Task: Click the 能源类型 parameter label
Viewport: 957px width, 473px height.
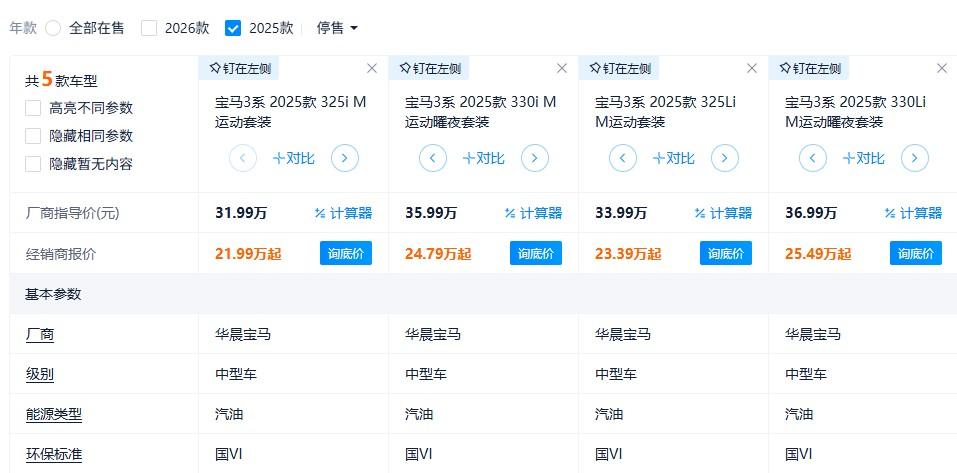Action: point(54,415)
